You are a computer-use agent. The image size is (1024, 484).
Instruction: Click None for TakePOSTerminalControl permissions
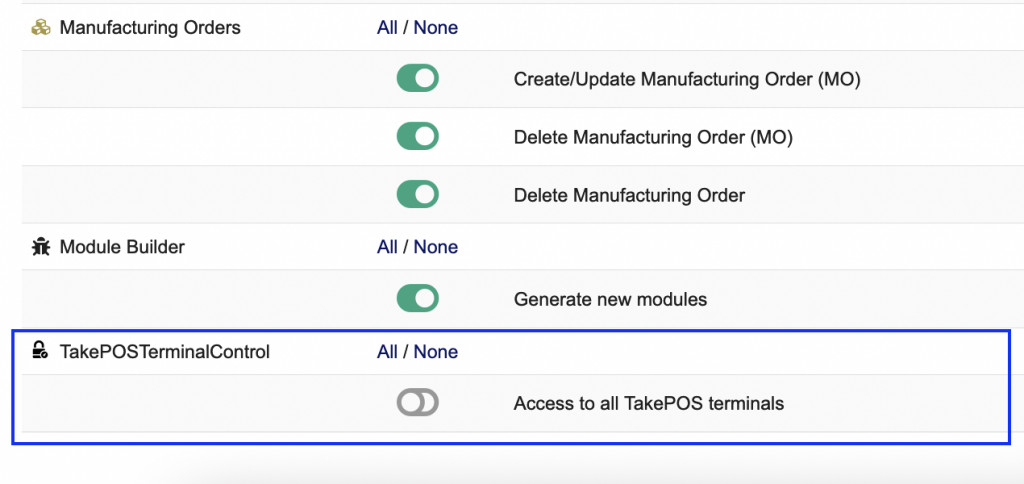[x=436, y=352]
